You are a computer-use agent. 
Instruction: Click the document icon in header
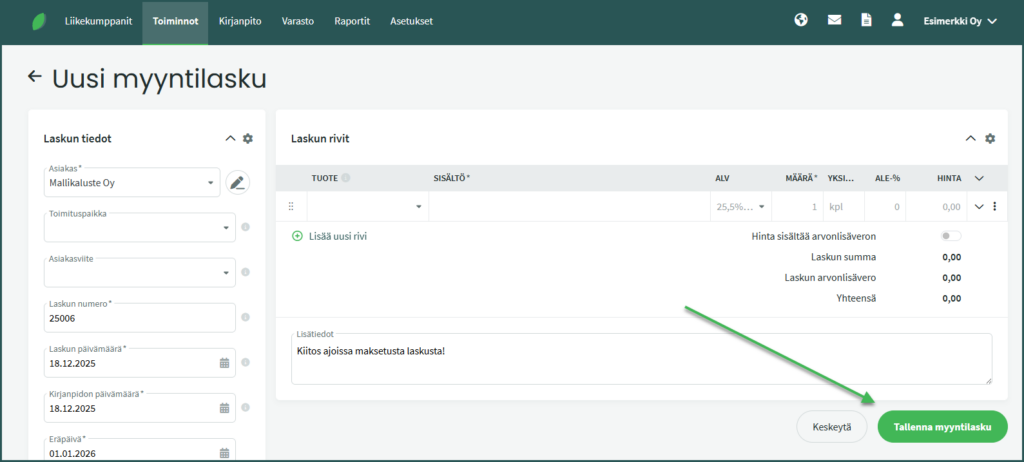pos(867,20)
